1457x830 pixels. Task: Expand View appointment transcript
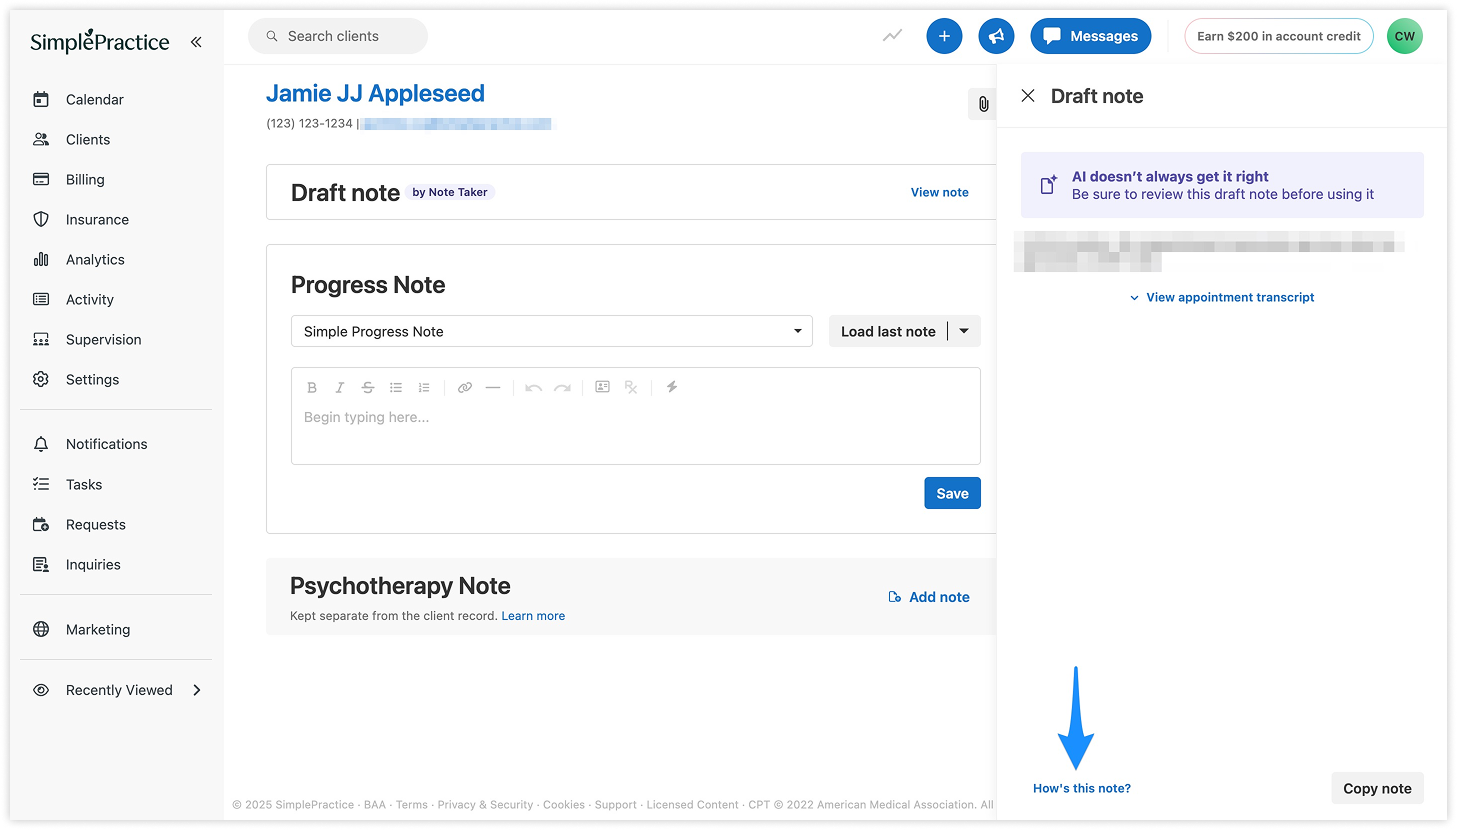pyautogui.click(x=1222, y=297)
